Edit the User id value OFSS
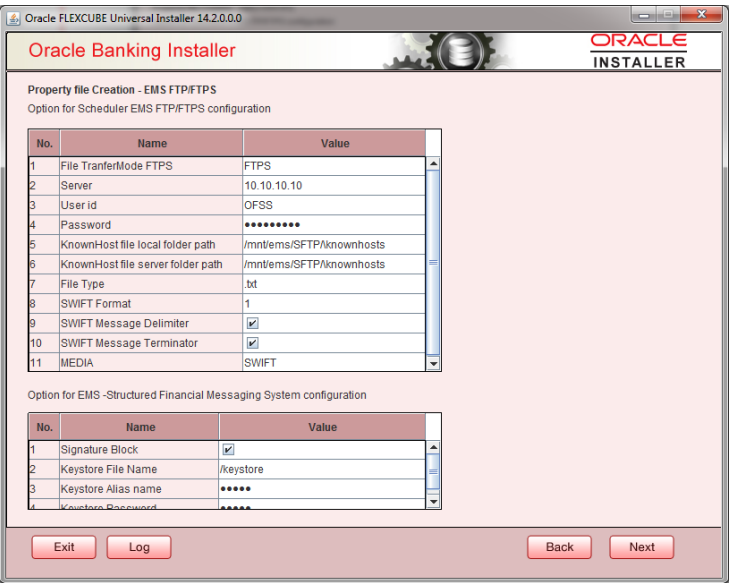 click(334, 205)
